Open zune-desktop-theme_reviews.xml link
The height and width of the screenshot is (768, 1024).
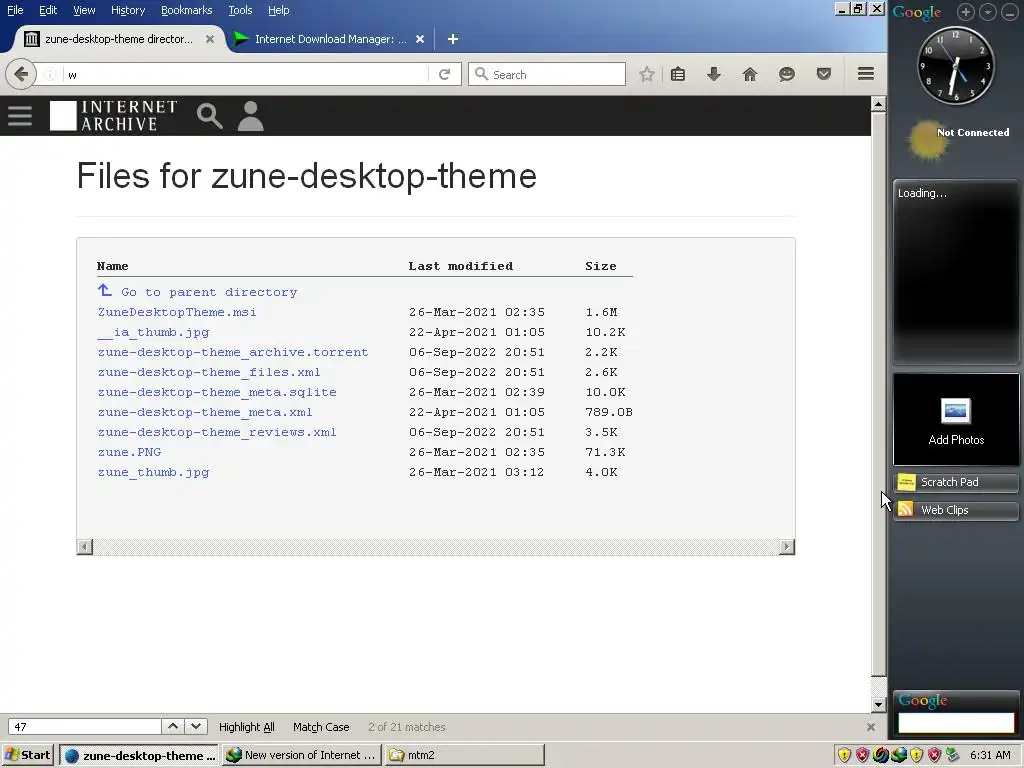coord(217,432)
